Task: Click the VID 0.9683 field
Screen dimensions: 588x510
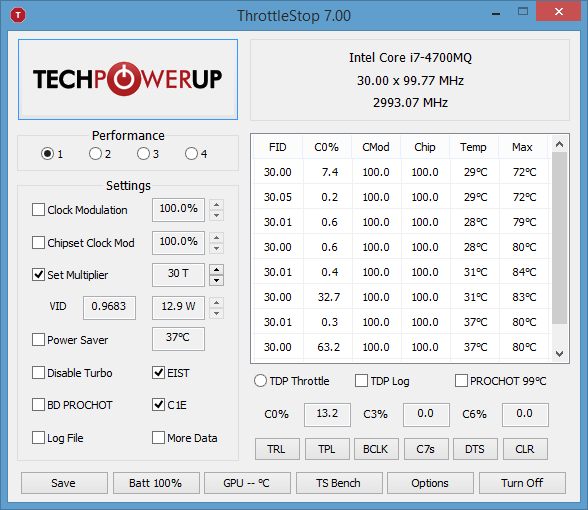Action: coord(109,308)
